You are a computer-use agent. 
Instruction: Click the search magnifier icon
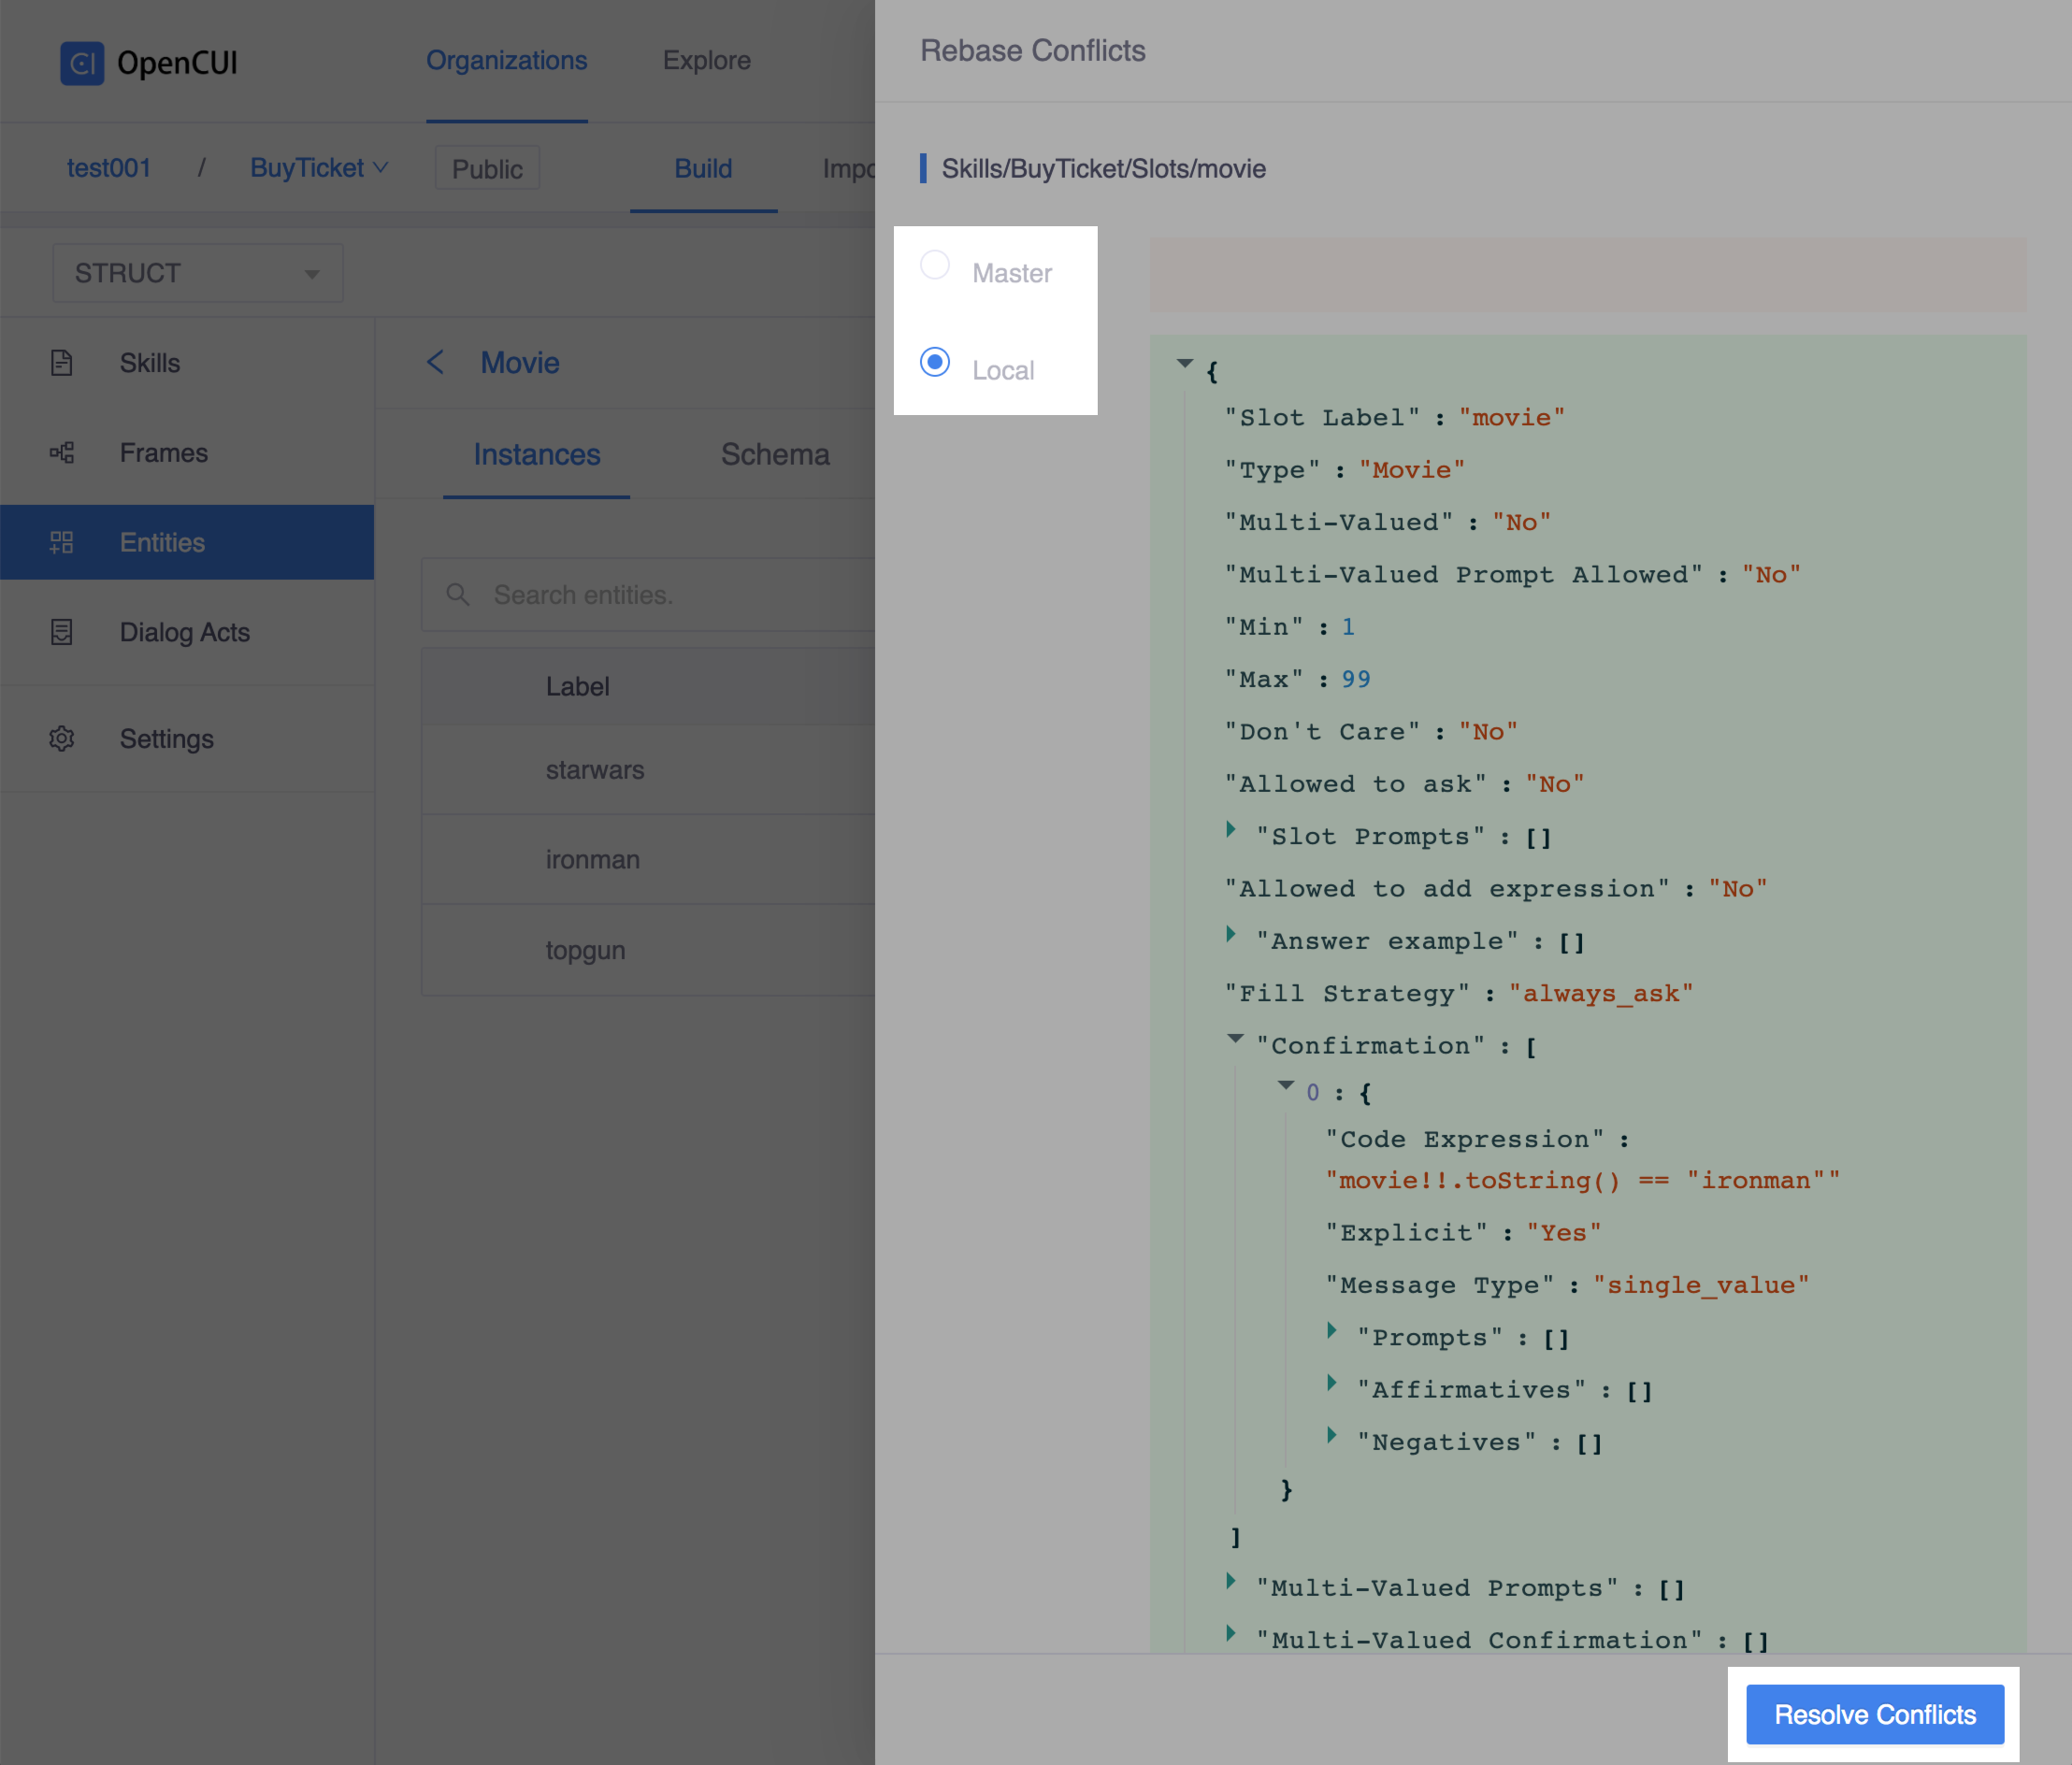tap(458, 595)
